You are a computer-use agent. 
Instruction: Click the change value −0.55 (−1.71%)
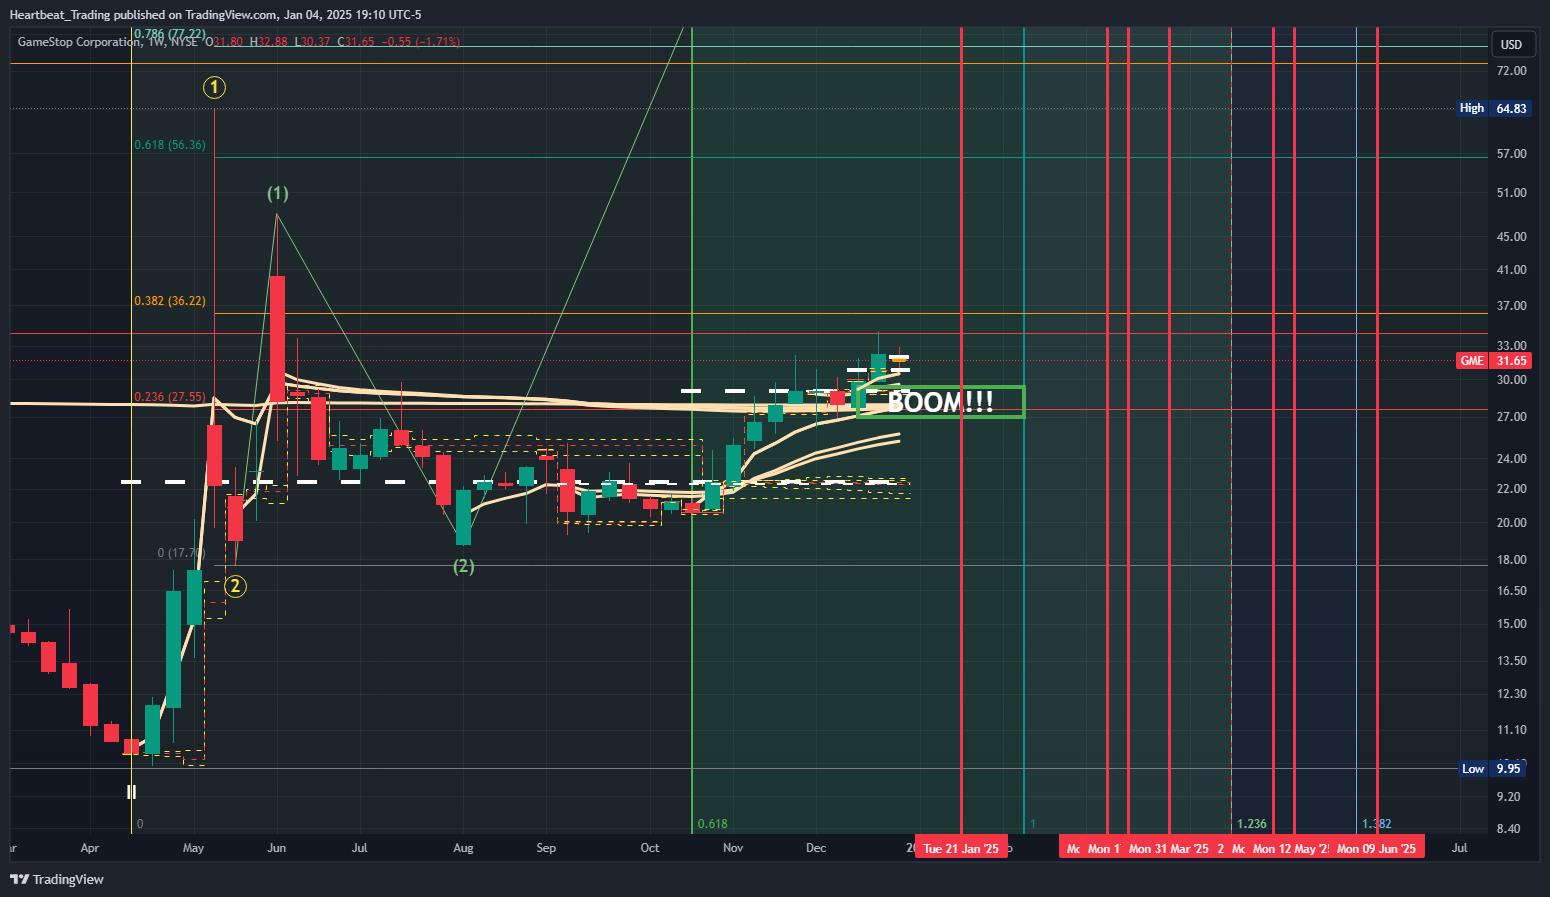422,42
